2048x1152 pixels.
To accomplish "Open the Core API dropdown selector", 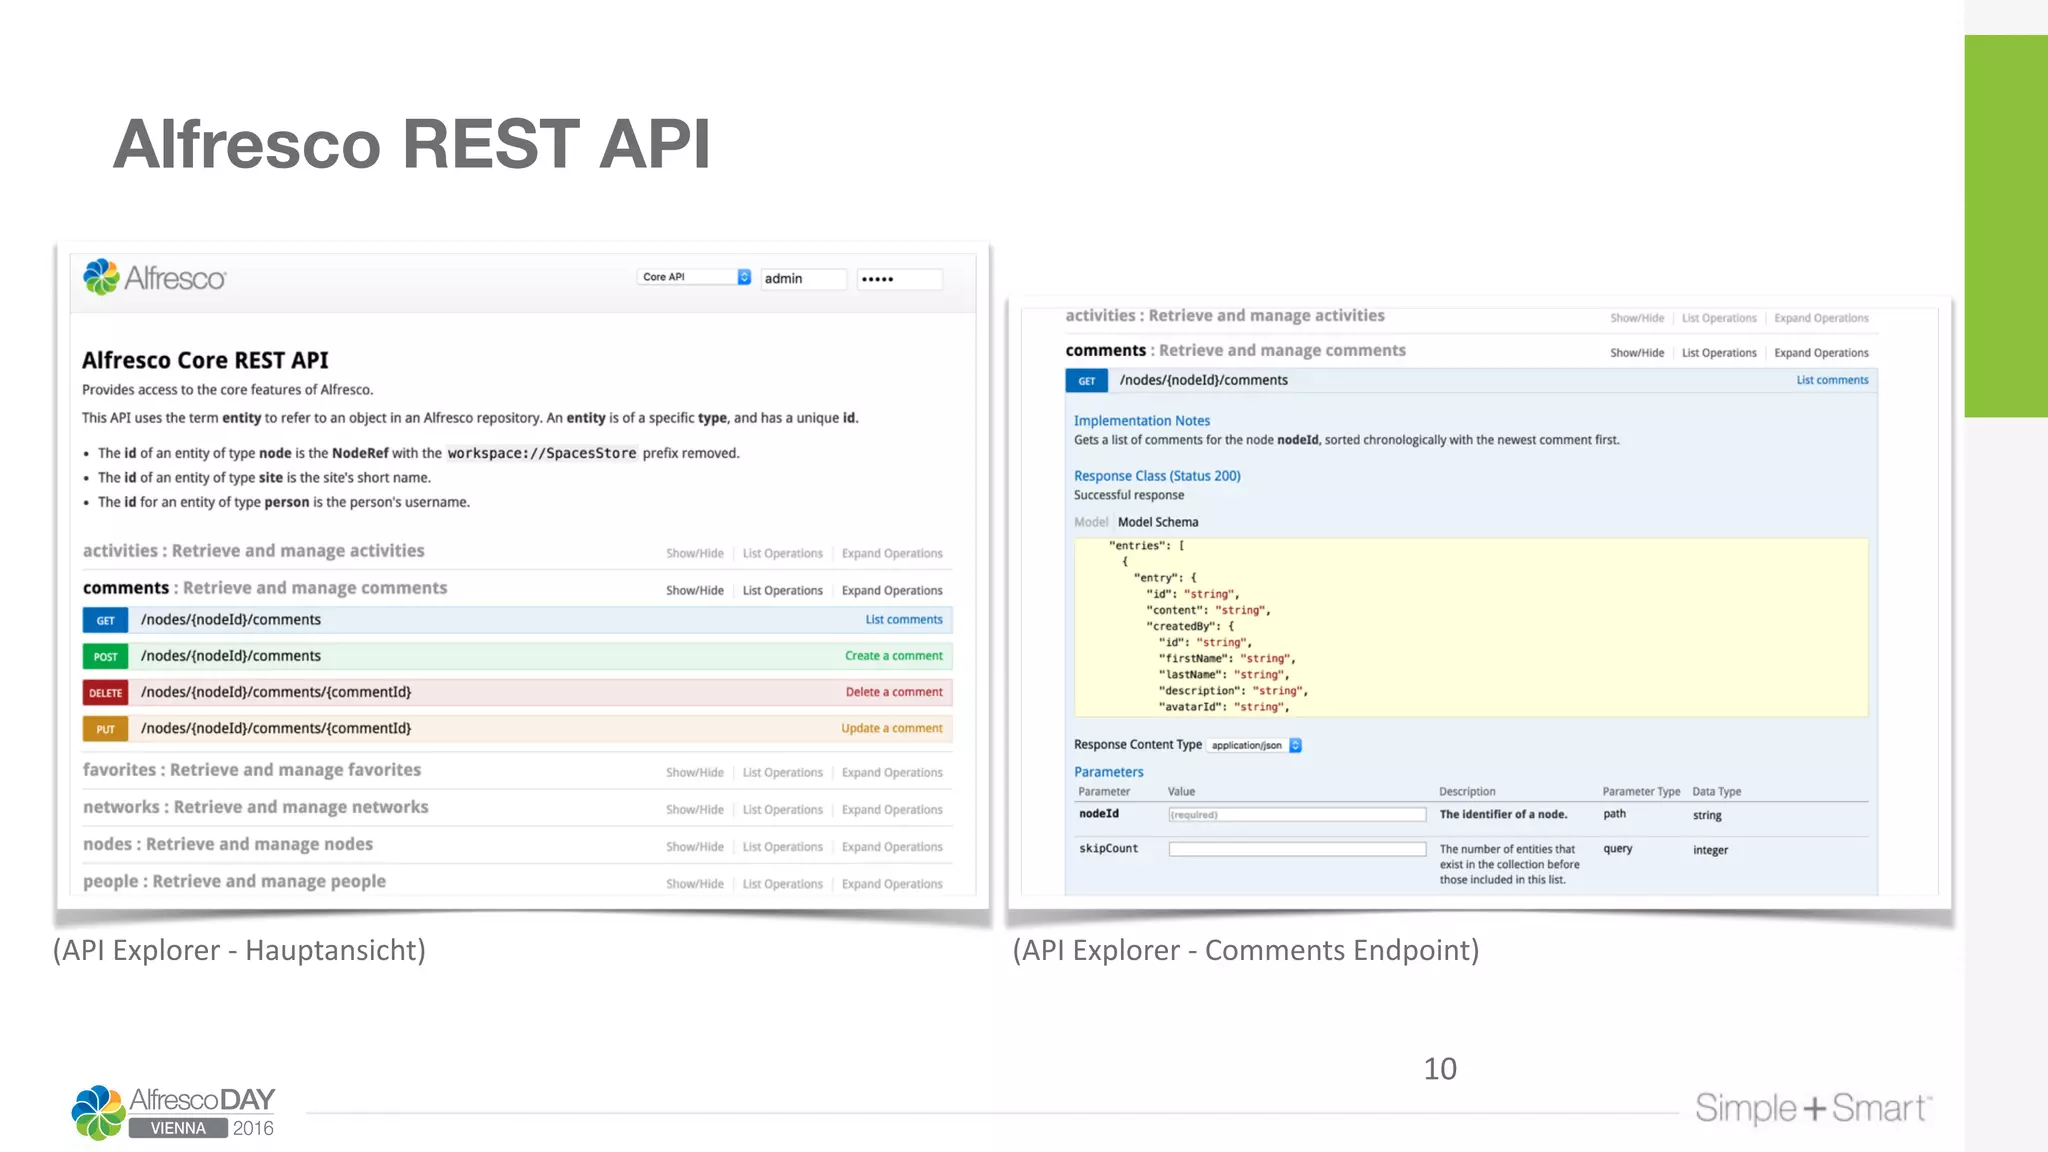I will 694,277.
